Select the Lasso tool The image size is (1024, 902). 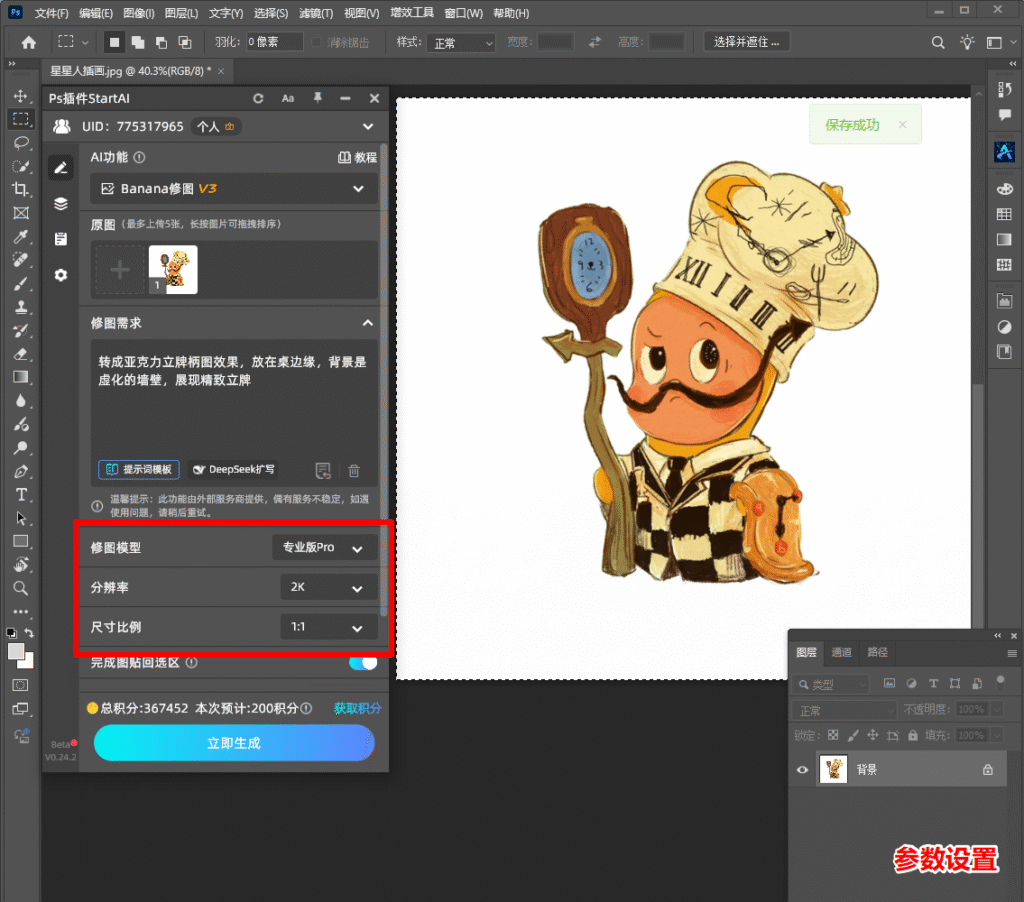(x=21, y=142)
